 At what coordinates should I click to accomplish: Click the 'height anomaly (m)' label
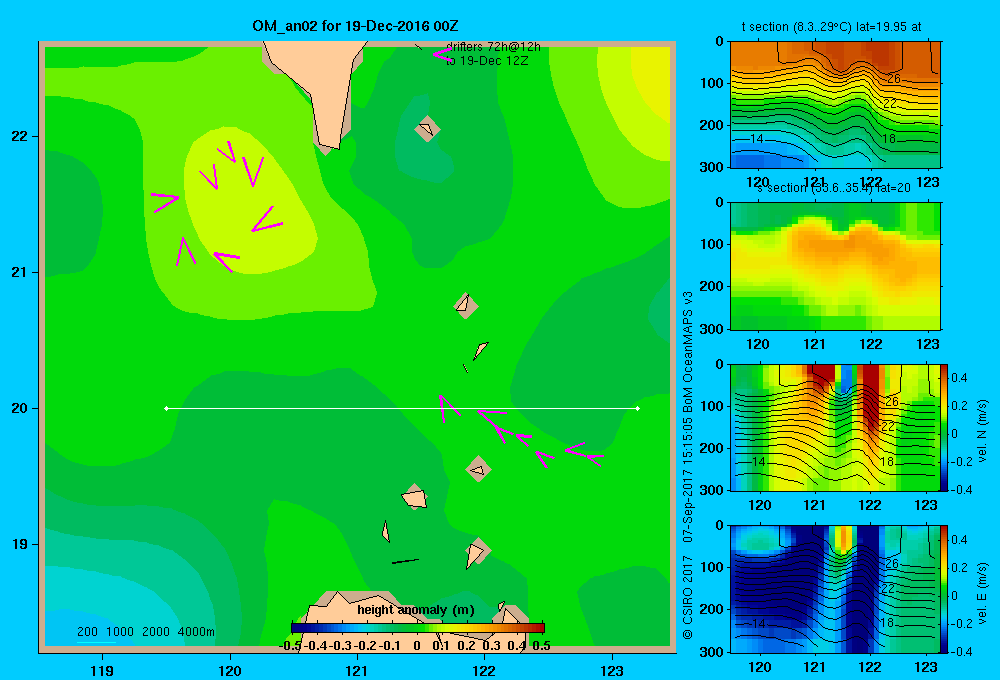[416, 610]
